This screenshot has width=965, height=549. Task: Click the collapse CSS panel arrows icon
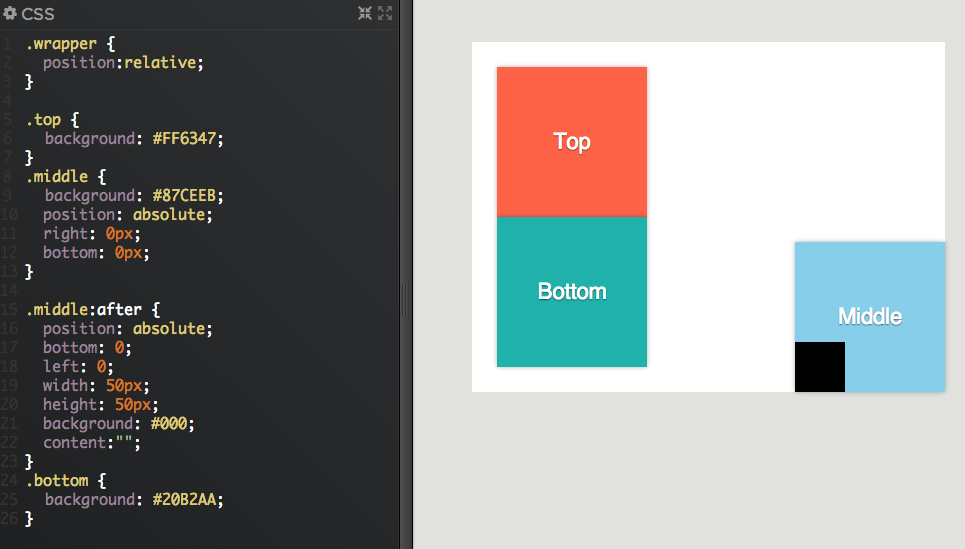pyautogui.click(x=365, y=13)
